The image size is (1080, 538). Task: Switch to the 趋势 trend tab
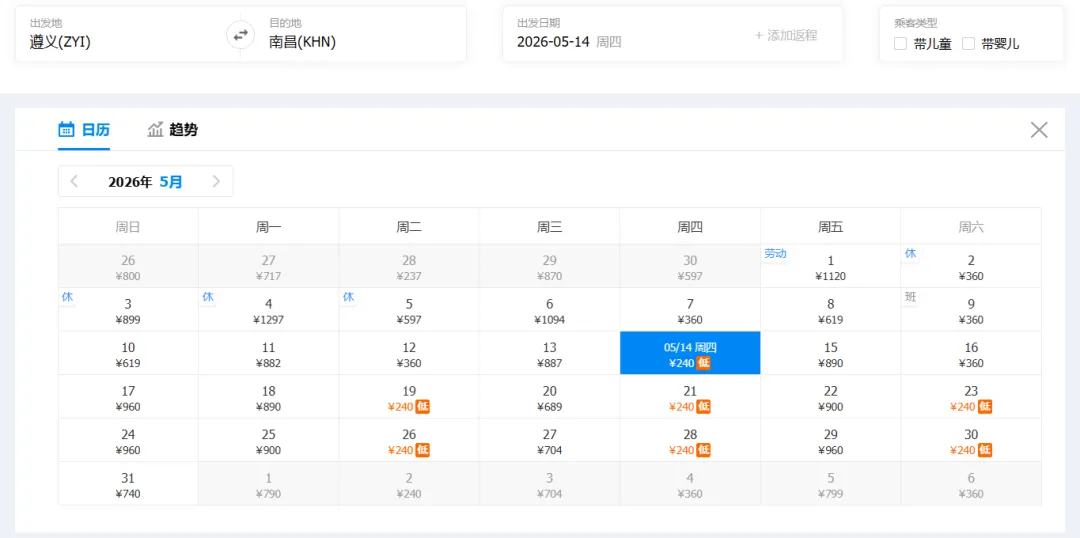click(x=173, y=130)
